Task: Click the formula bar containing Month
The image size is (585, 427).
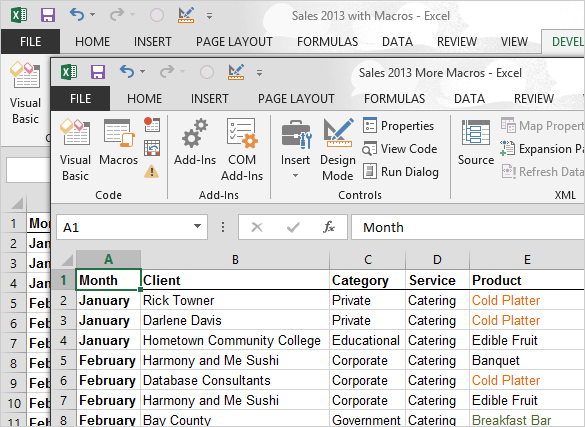Action: 468,227
